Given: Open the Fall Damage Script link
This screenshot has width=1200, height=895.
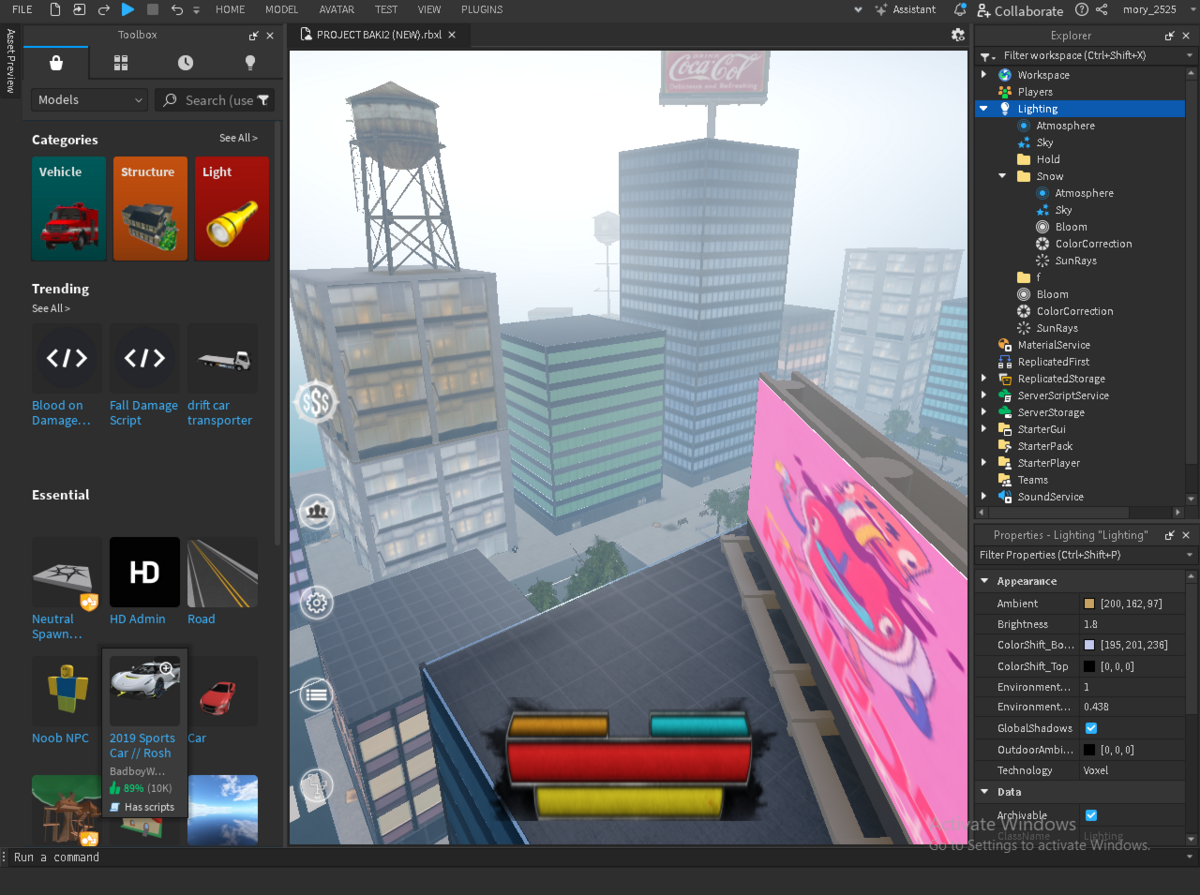Looking at the screenshot, I should [x=144, y=413].
